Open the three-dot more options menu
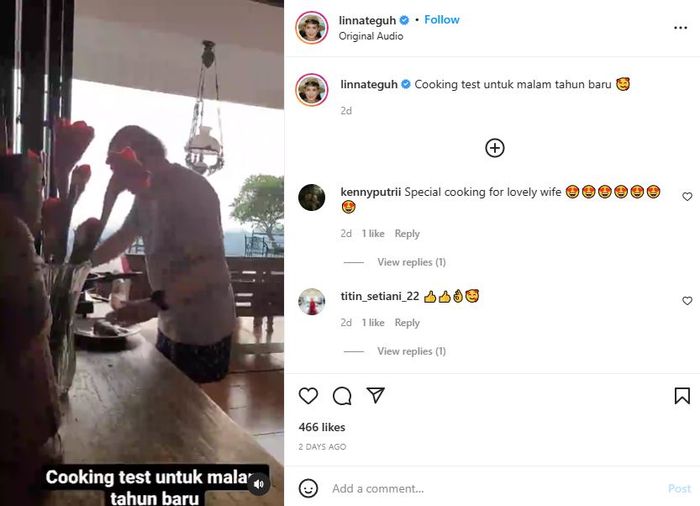The width and height of the screenshot is (700, 506). point(681,28)
